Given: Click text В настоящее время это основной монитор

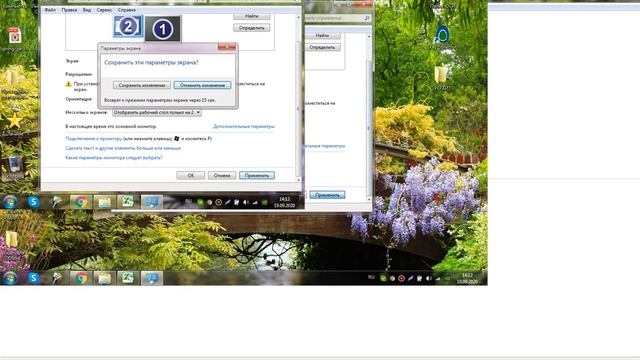Looking at the screenshot, I should point(111,127).
